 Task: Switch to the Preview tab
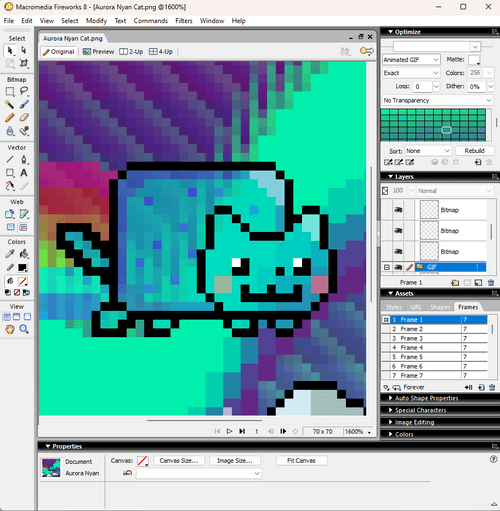pos(99,52)
